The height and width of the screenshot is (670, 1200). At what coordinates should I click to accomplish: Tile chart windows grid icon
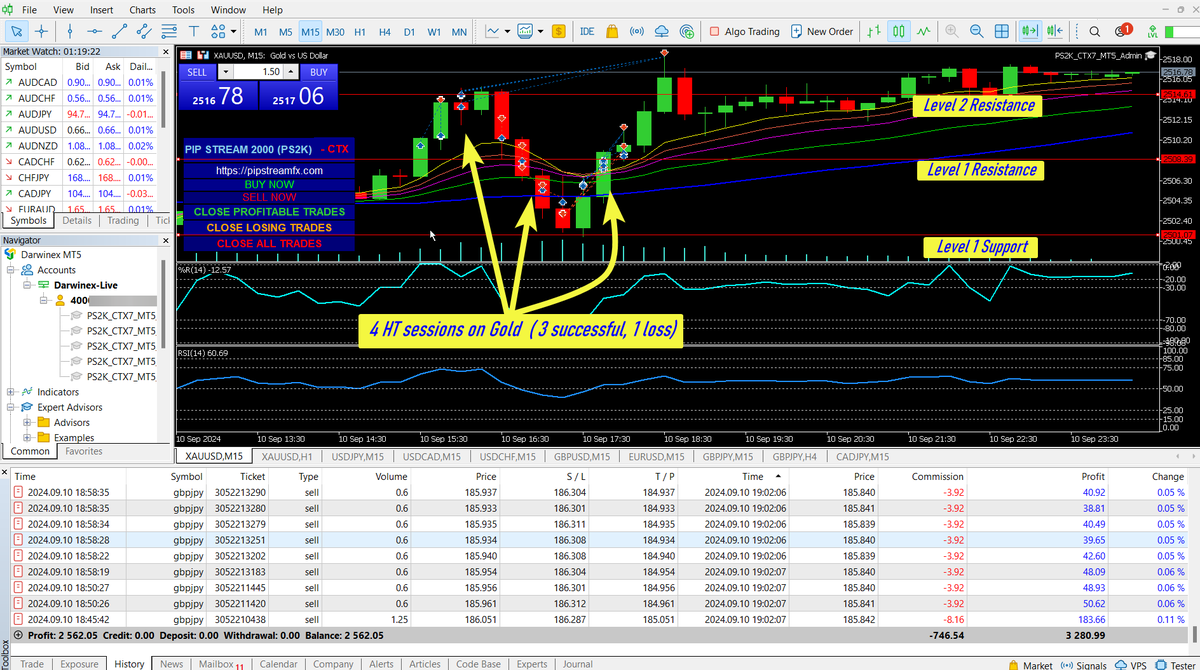click(x=1002, y=31)
